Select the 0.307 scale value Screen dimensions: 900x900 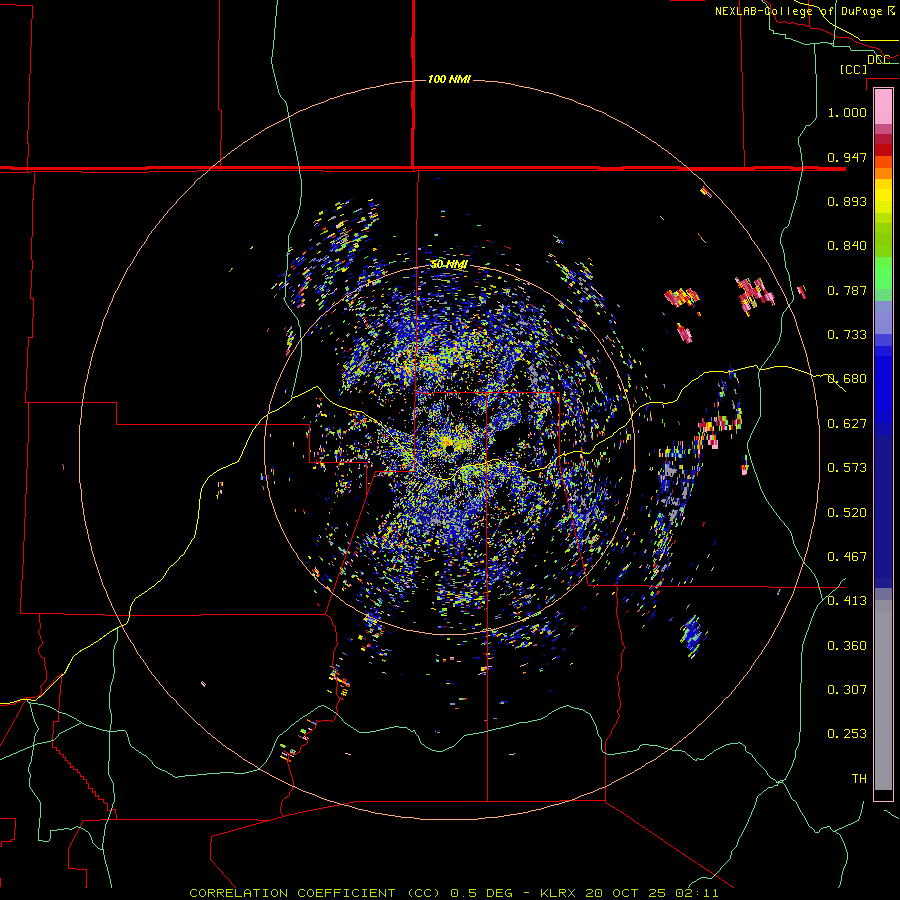tap(847, 690)
